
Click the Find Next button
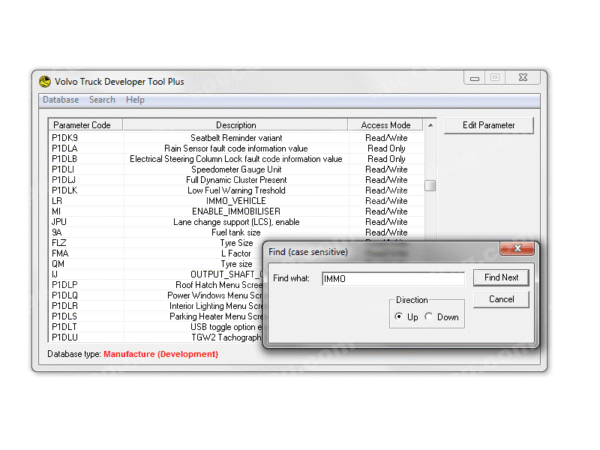click(501, 277)
